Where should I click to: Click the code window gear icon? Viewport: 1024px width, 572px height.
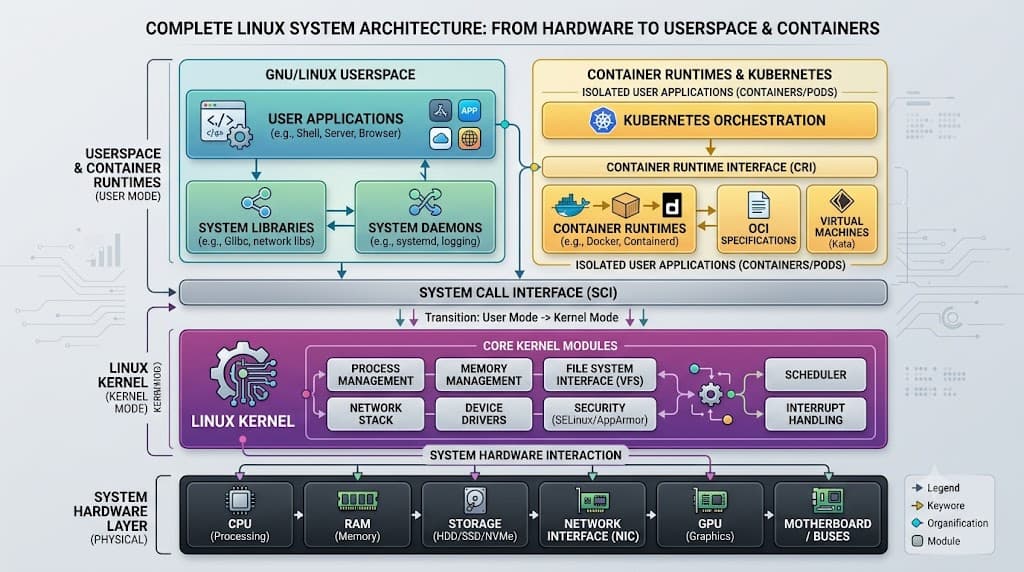(227, 123)
